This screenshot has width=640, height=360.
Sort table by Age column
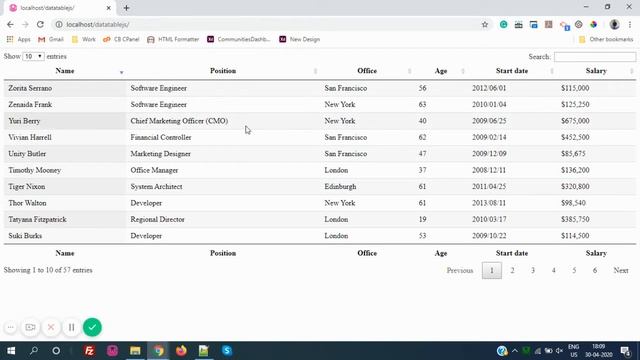point(441,71)
